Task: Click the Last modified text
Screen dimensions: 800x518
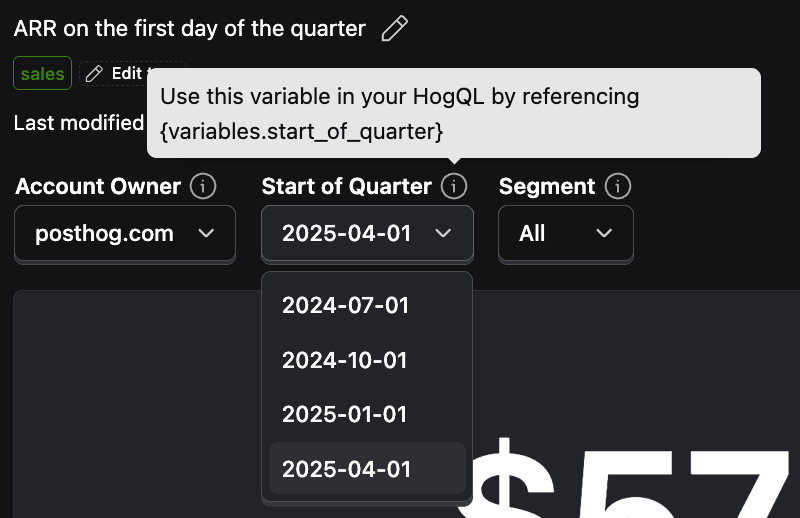Action: click(x=79, y=123)
